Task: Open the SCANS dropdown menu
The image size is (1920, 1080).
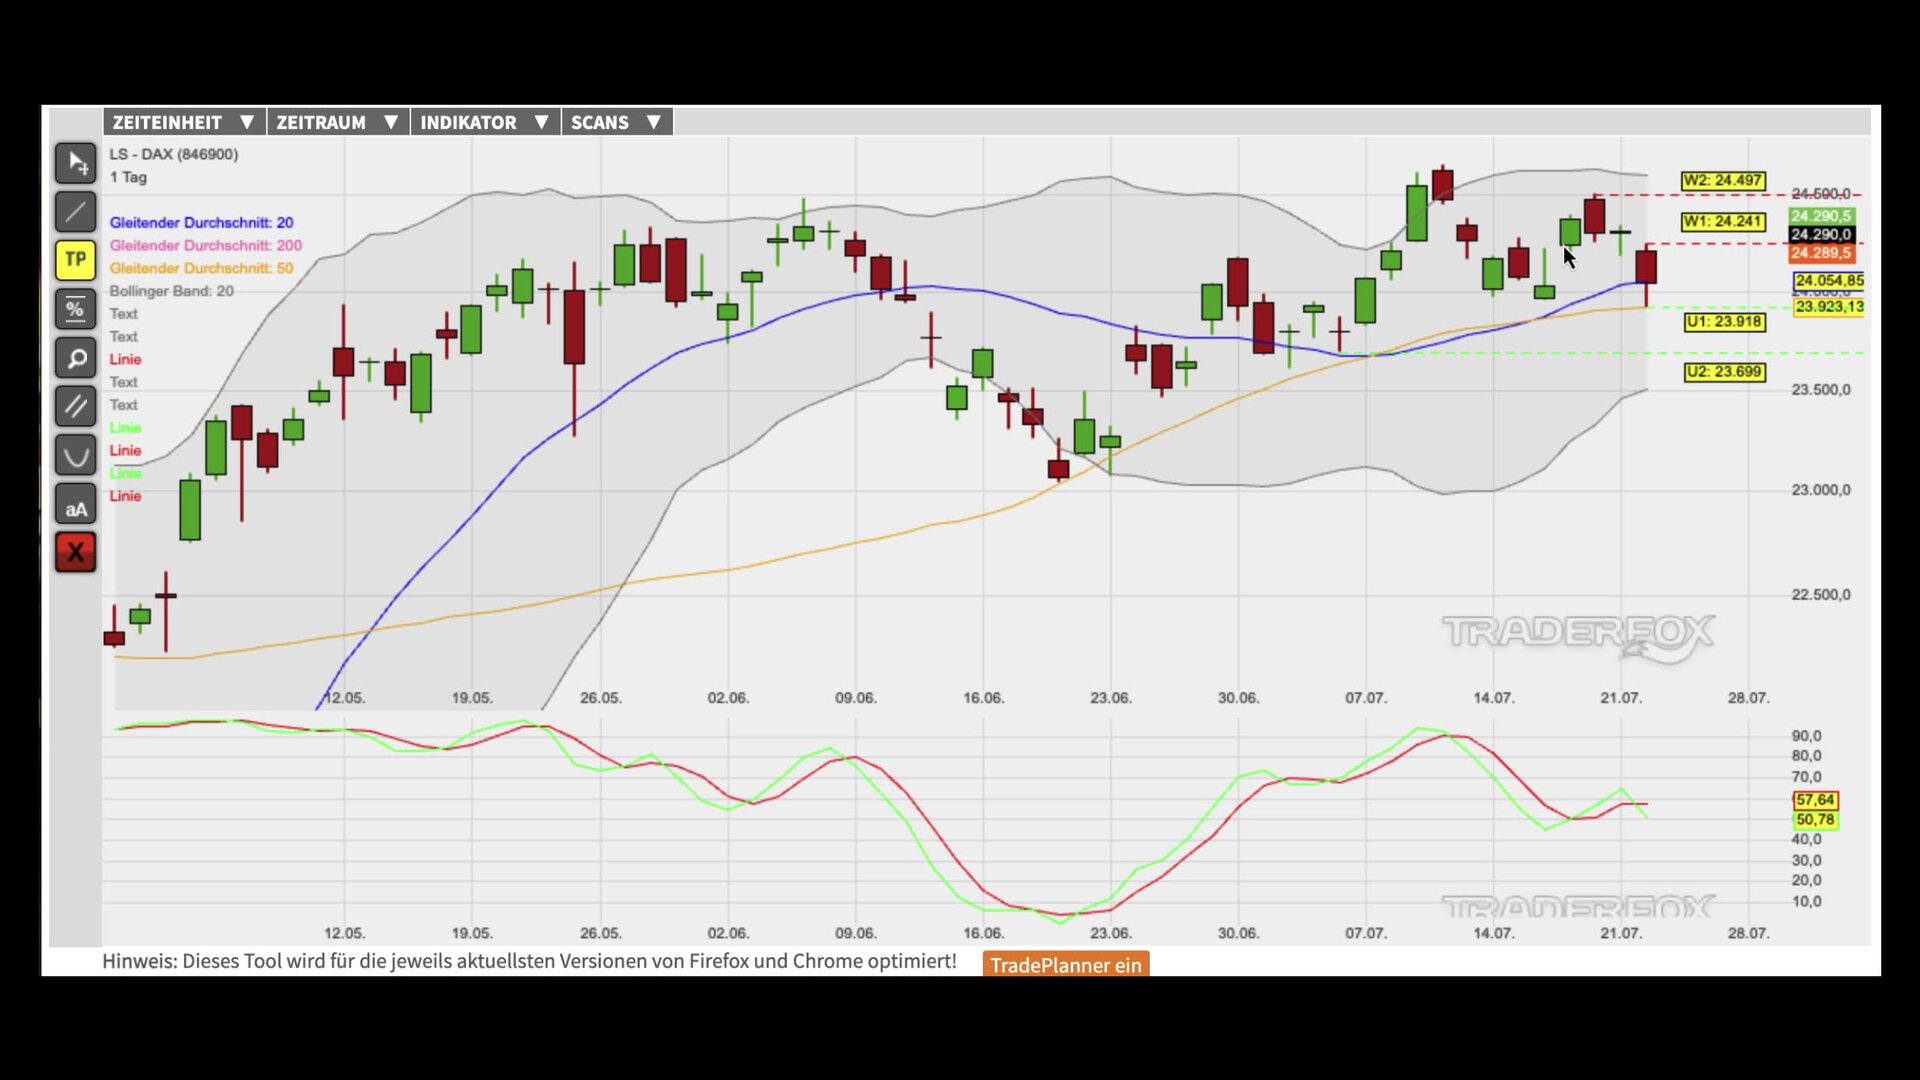Action: tap(617, 122)
